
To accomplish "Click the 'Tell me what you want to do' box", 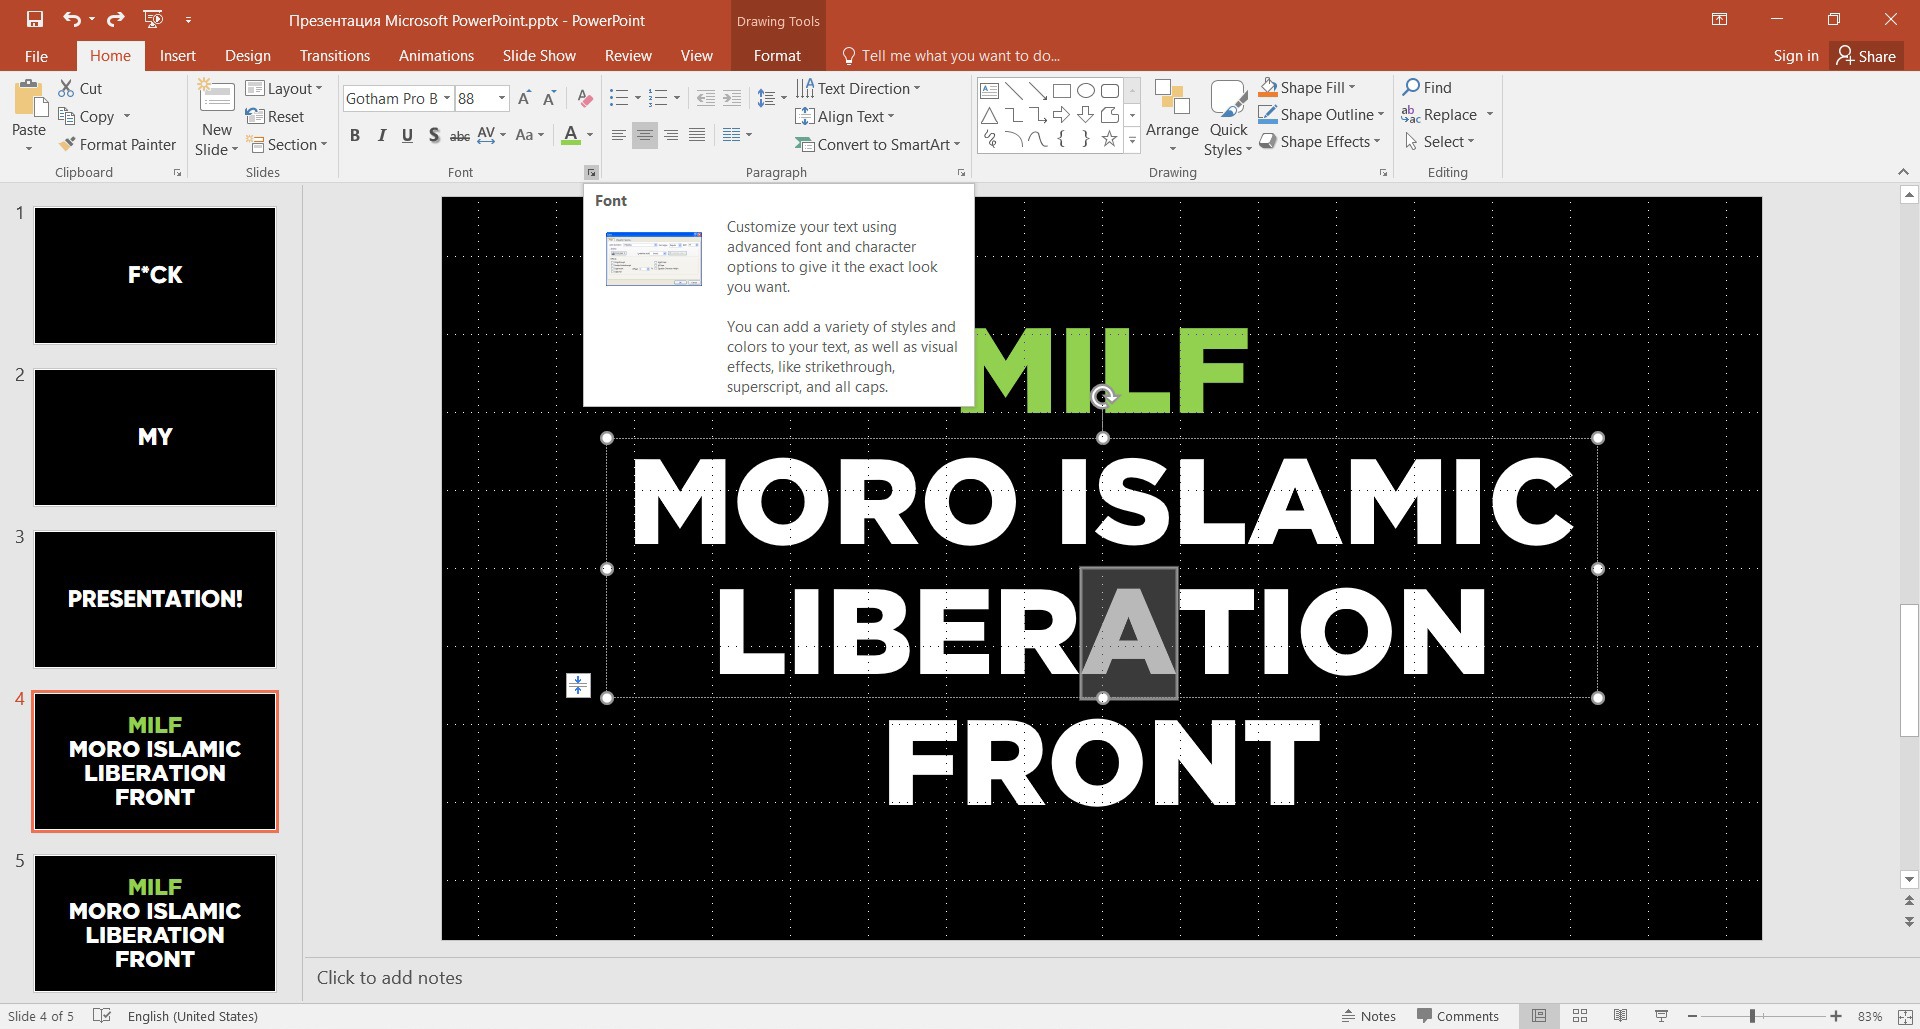I will point(951,56).
